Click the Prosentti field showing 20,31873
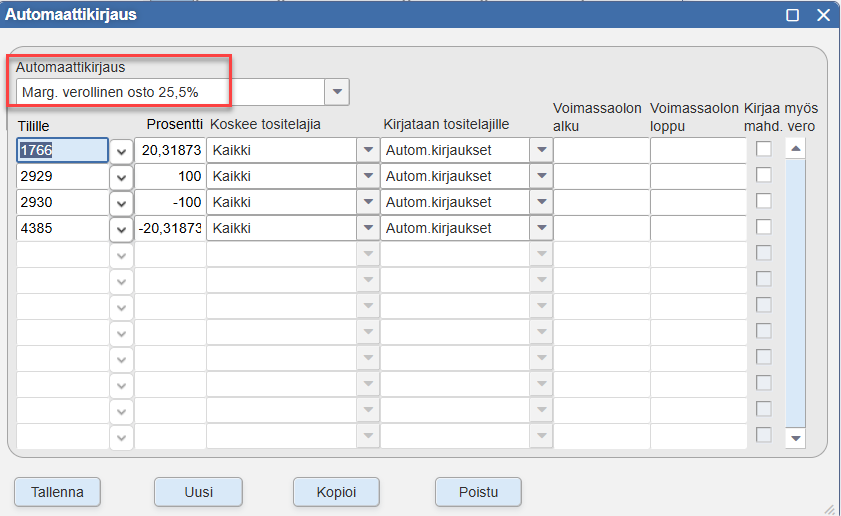Image resolution: width=841 pixels, height=516 pixels. click(170, 150)
